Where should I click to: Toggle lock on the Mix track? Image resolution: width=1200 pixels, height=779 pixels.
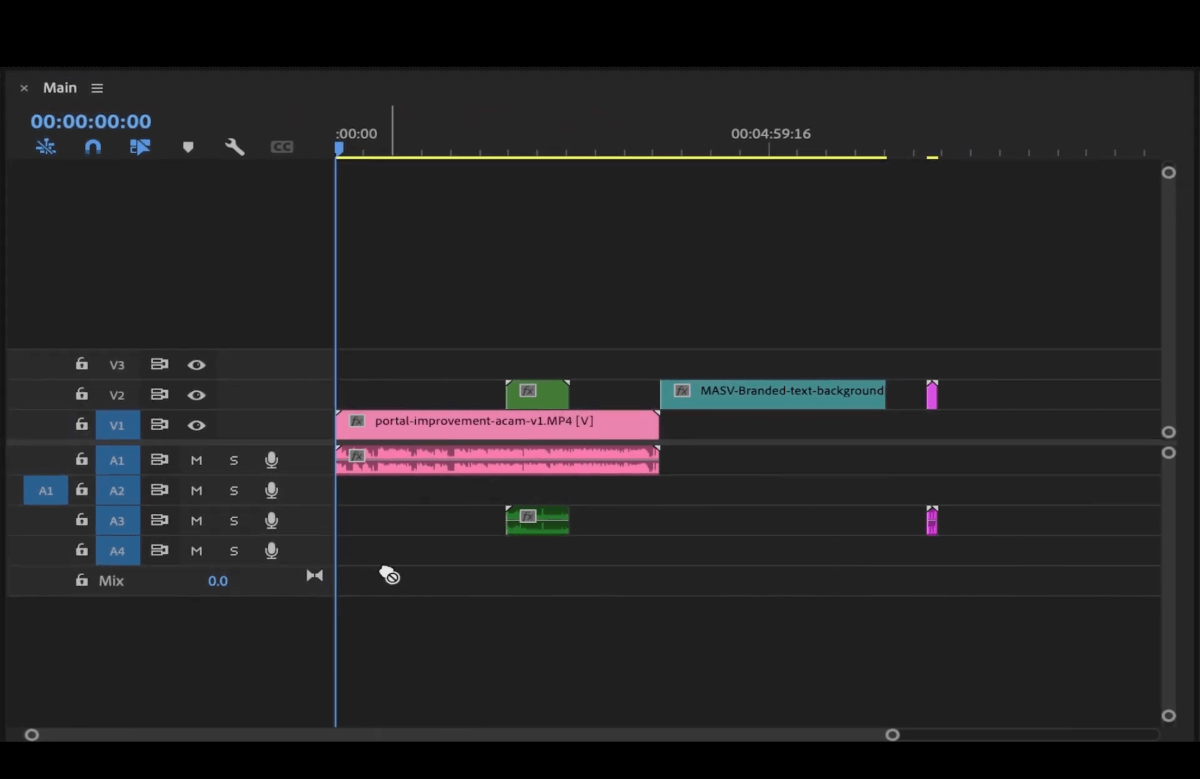point(82,580)
